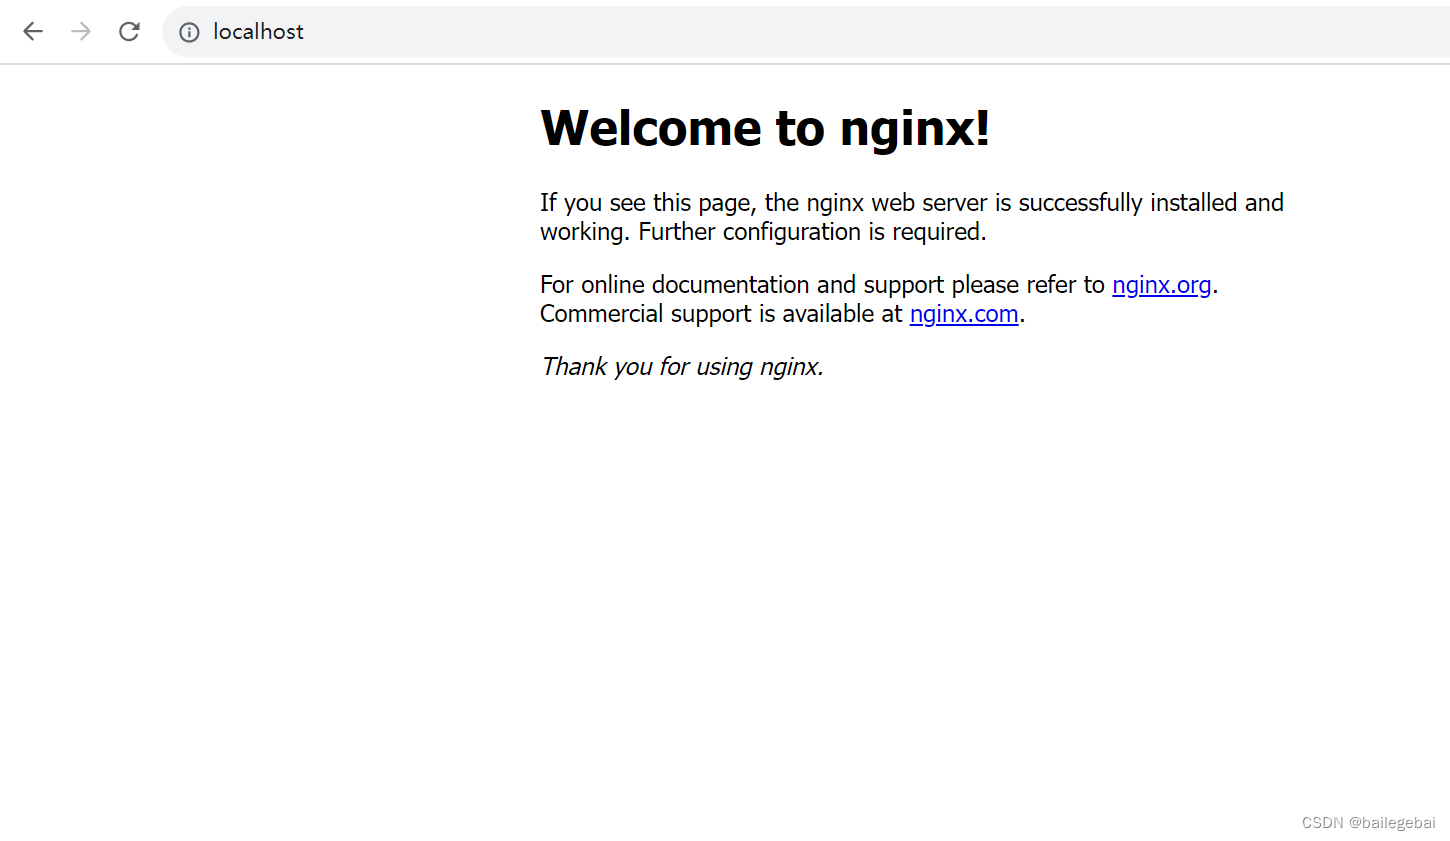
Task: Open the nginx.com commercial support link
Action: pos(964,314)
